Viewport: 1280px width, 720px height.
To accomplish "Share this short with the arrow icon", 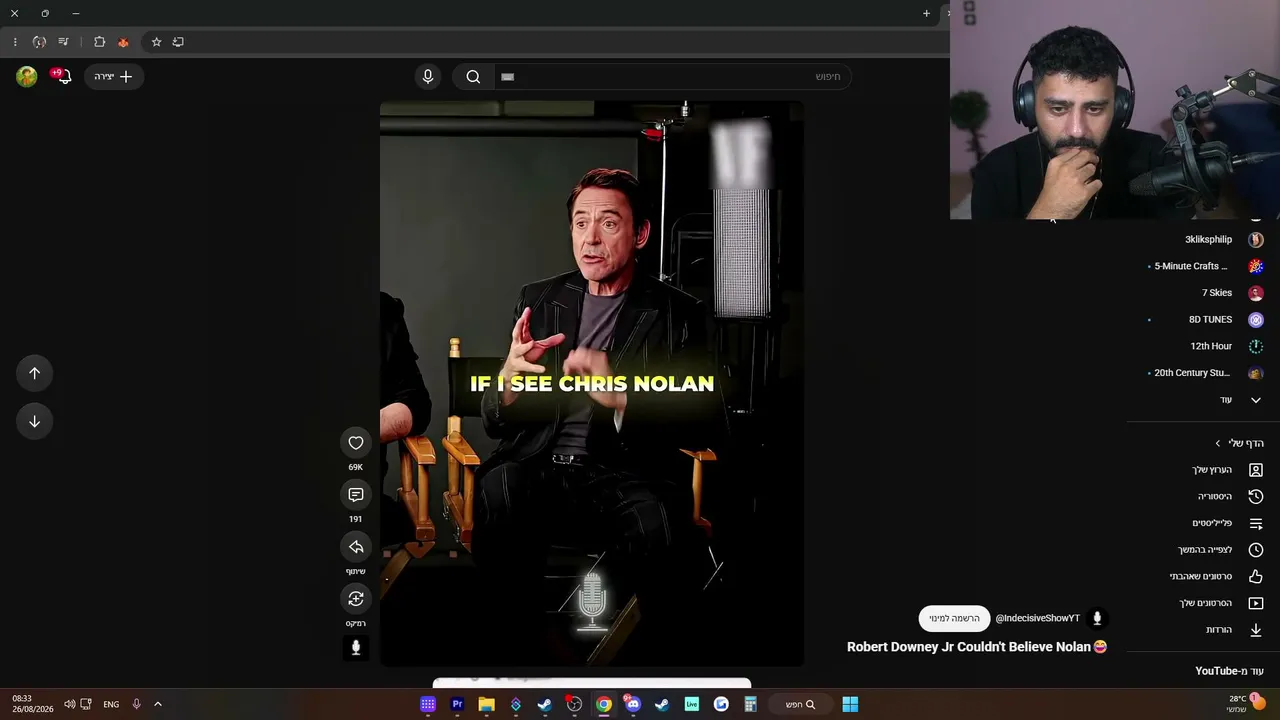I will pos(356,547).
